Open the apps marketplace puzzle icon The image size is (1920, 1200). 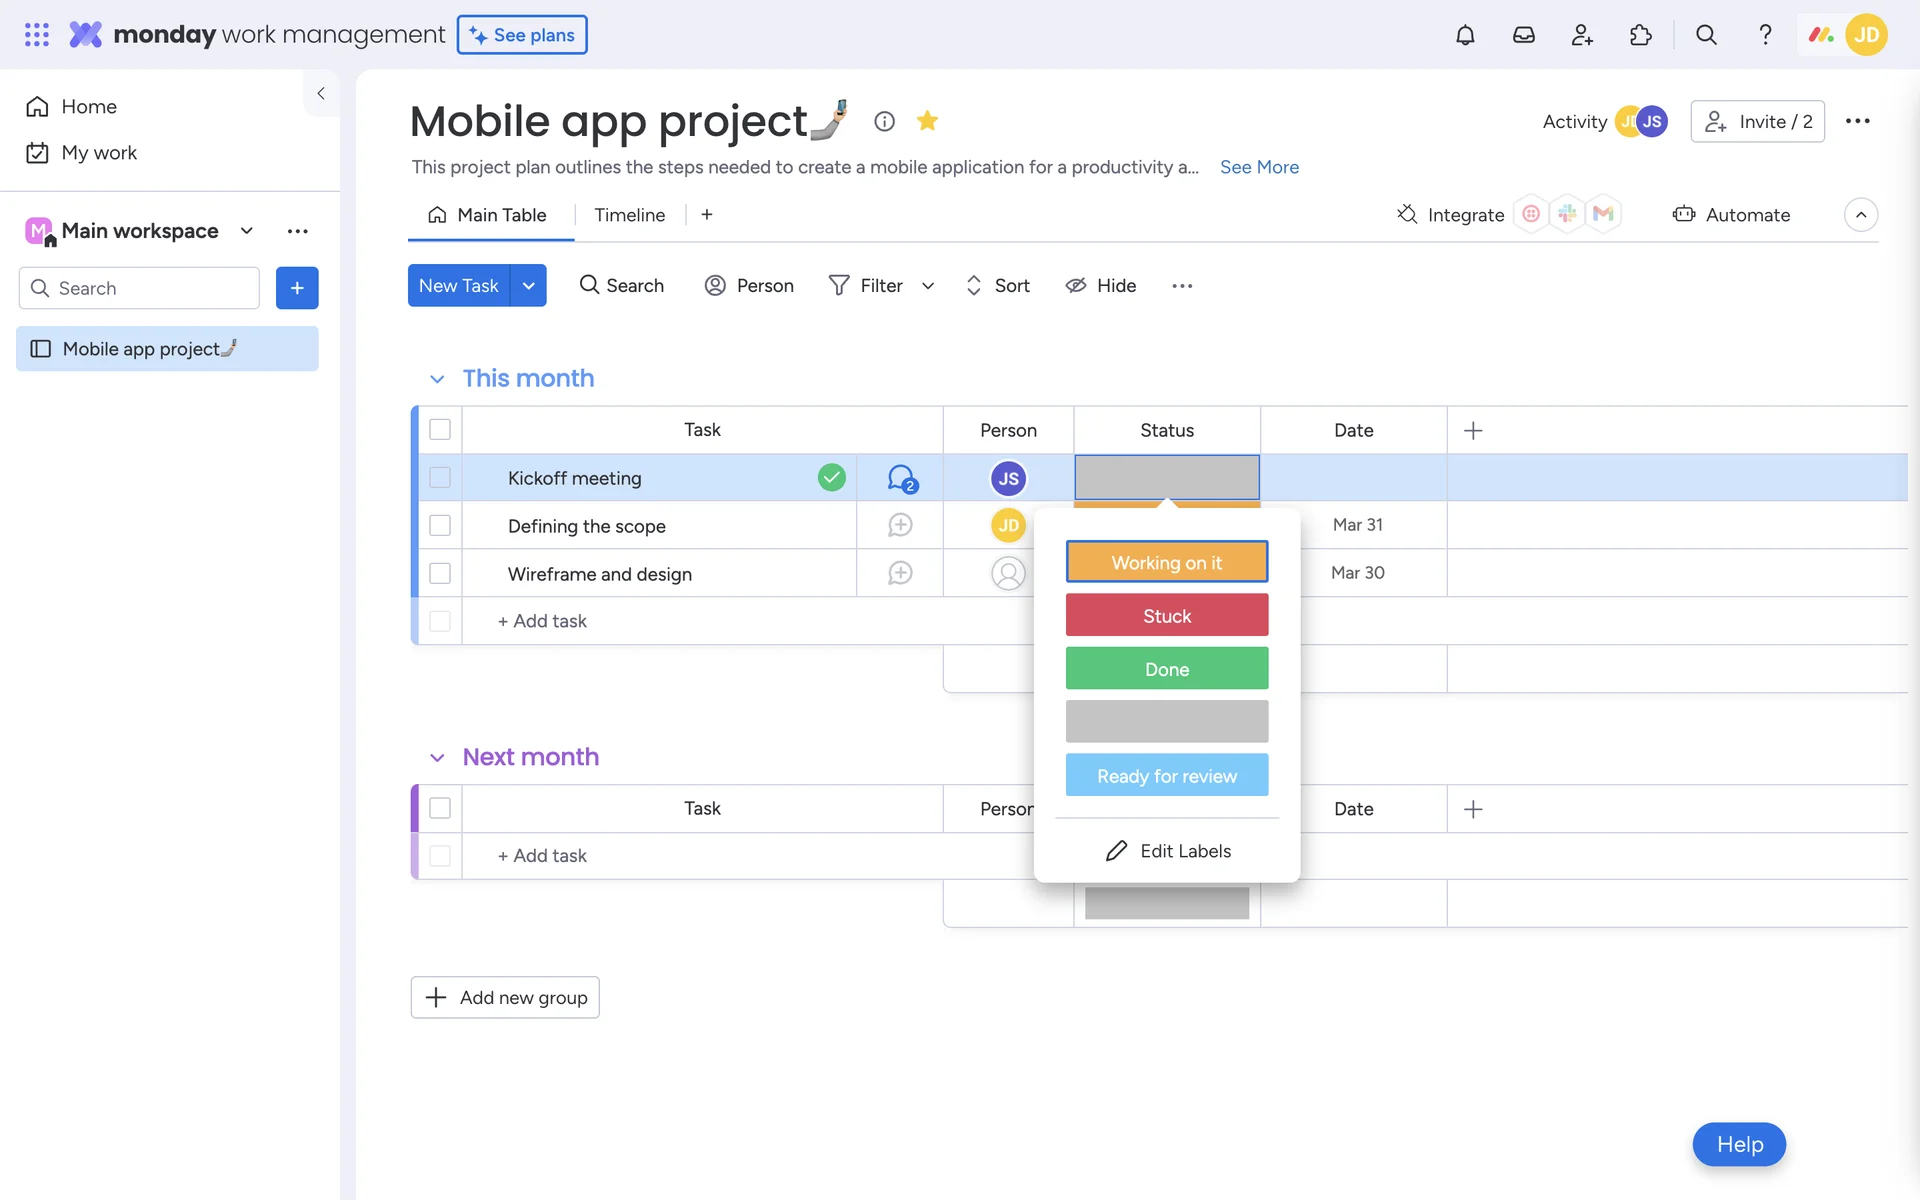pyautogui.click(x=1640, y=35)
